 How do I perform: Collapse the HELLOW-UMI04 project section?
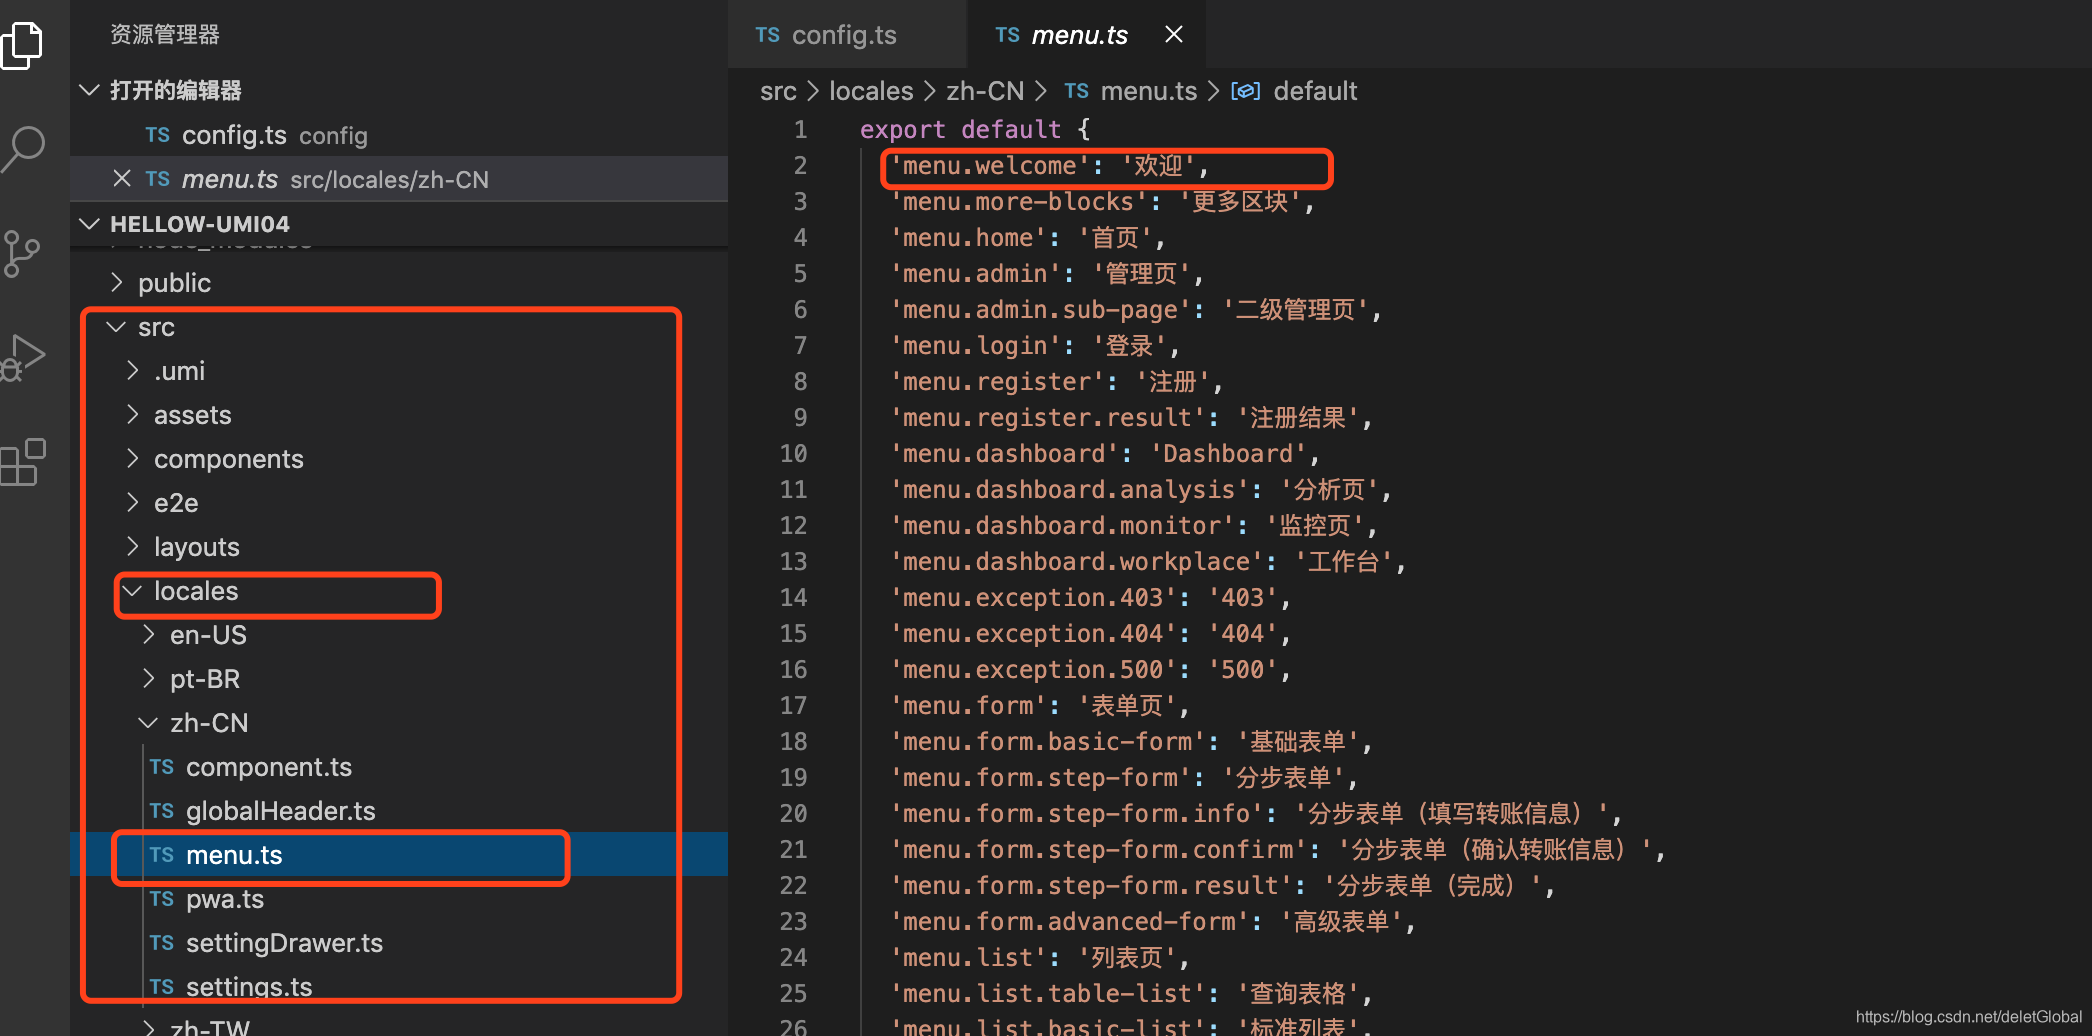90,223
